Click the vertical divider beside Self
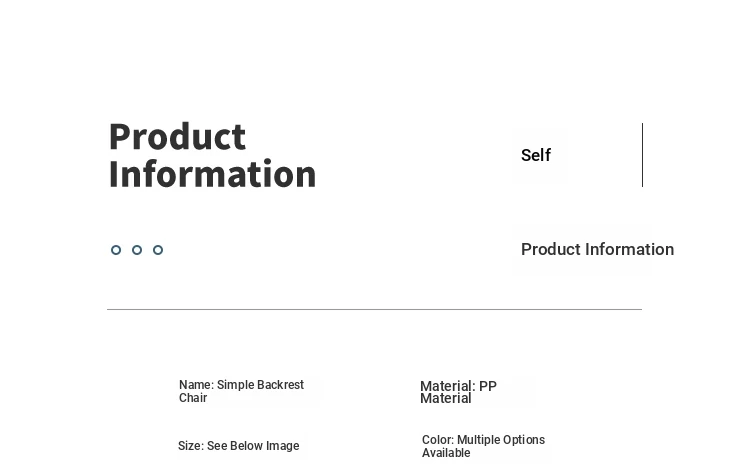 coord(642,155)
